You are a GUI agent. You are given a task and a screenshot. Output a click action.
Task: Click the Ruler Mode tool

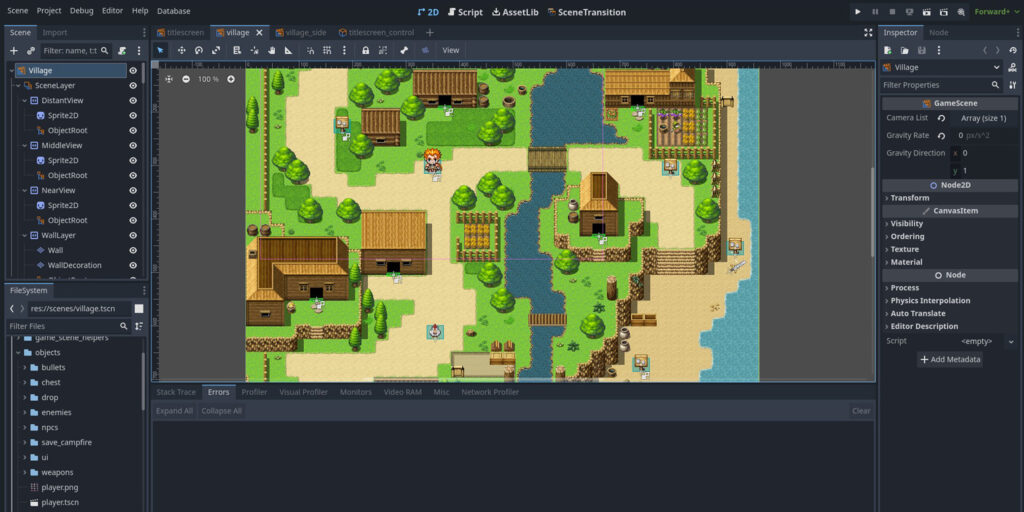point(289,50)
